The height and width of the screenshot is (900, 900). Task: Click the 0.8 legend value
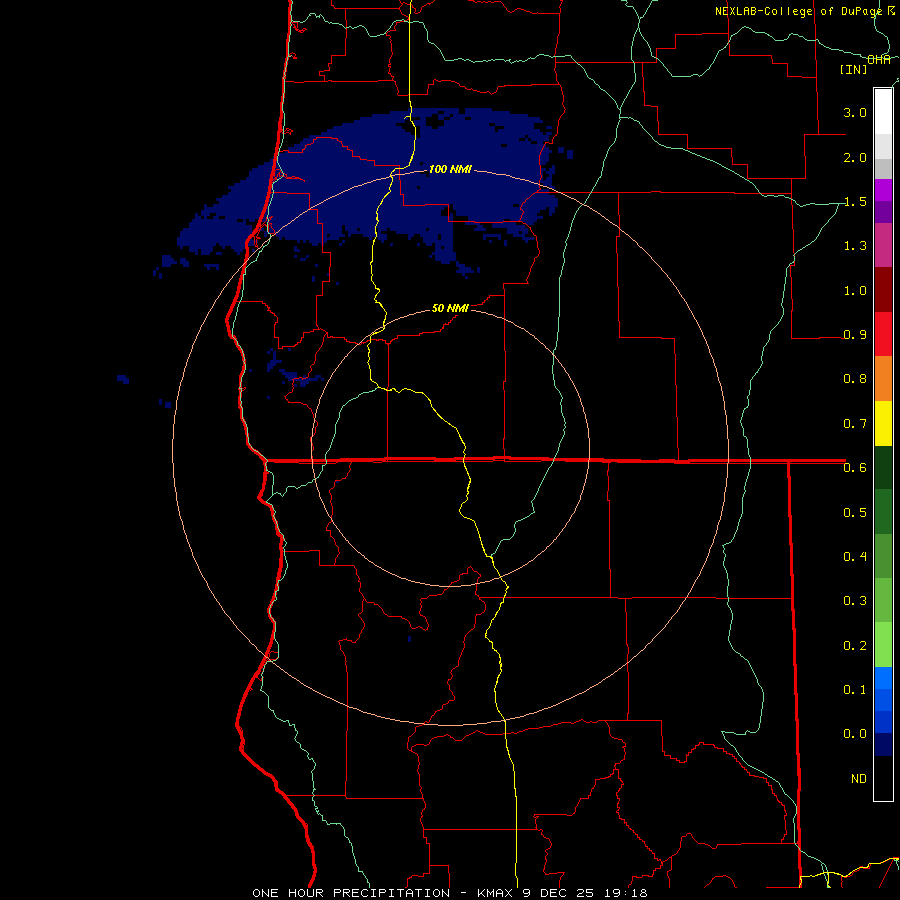(x=855, y=379)
